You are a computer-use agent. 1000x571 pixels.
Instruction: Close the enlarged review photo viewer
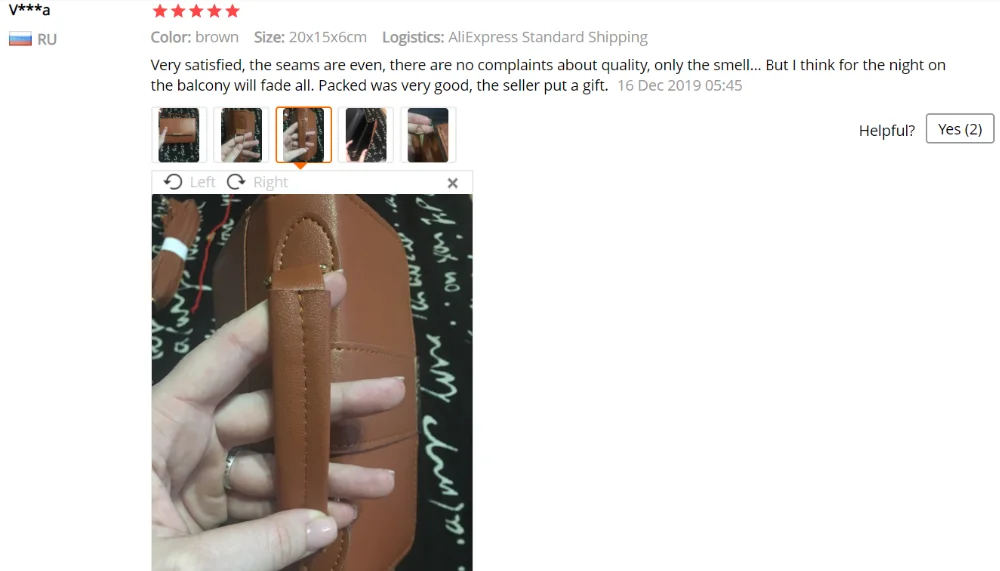[x=453, y=183]
